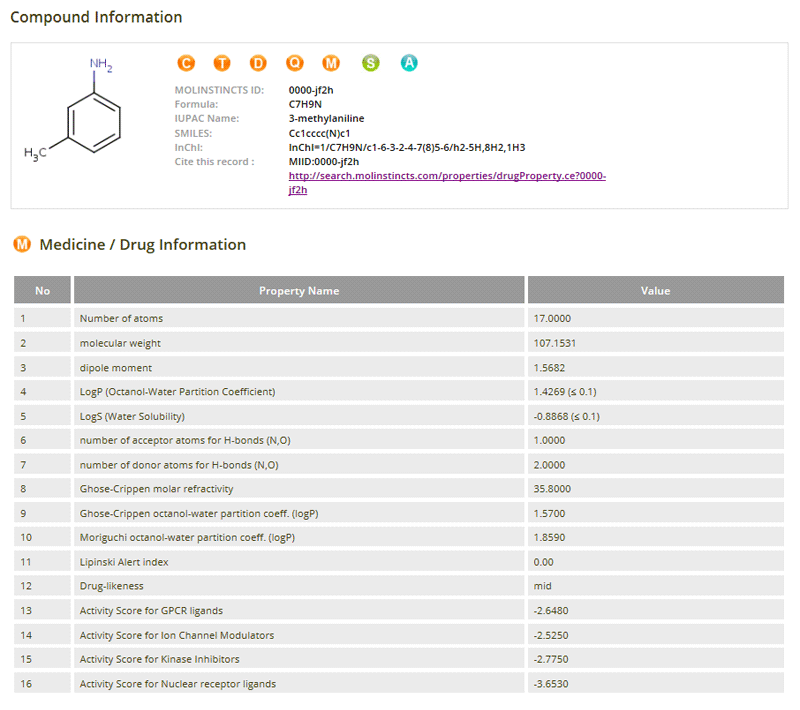Click the value -3.6530

(551, 683)
